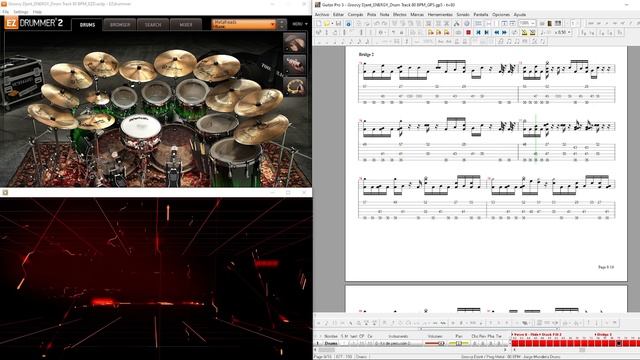Select the hands percussion thumbnail
640x360 pixels.
coord(294,42)
